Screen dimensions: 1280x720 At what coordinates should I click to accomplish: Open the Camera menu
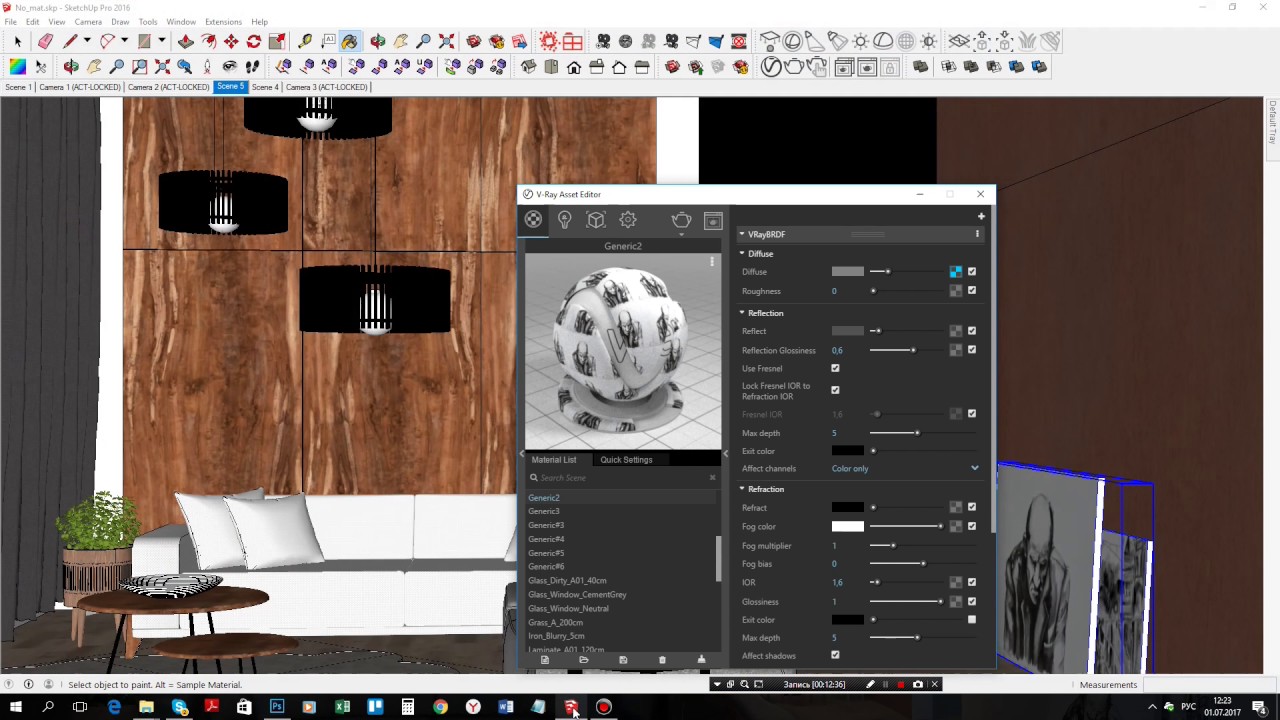88,22
